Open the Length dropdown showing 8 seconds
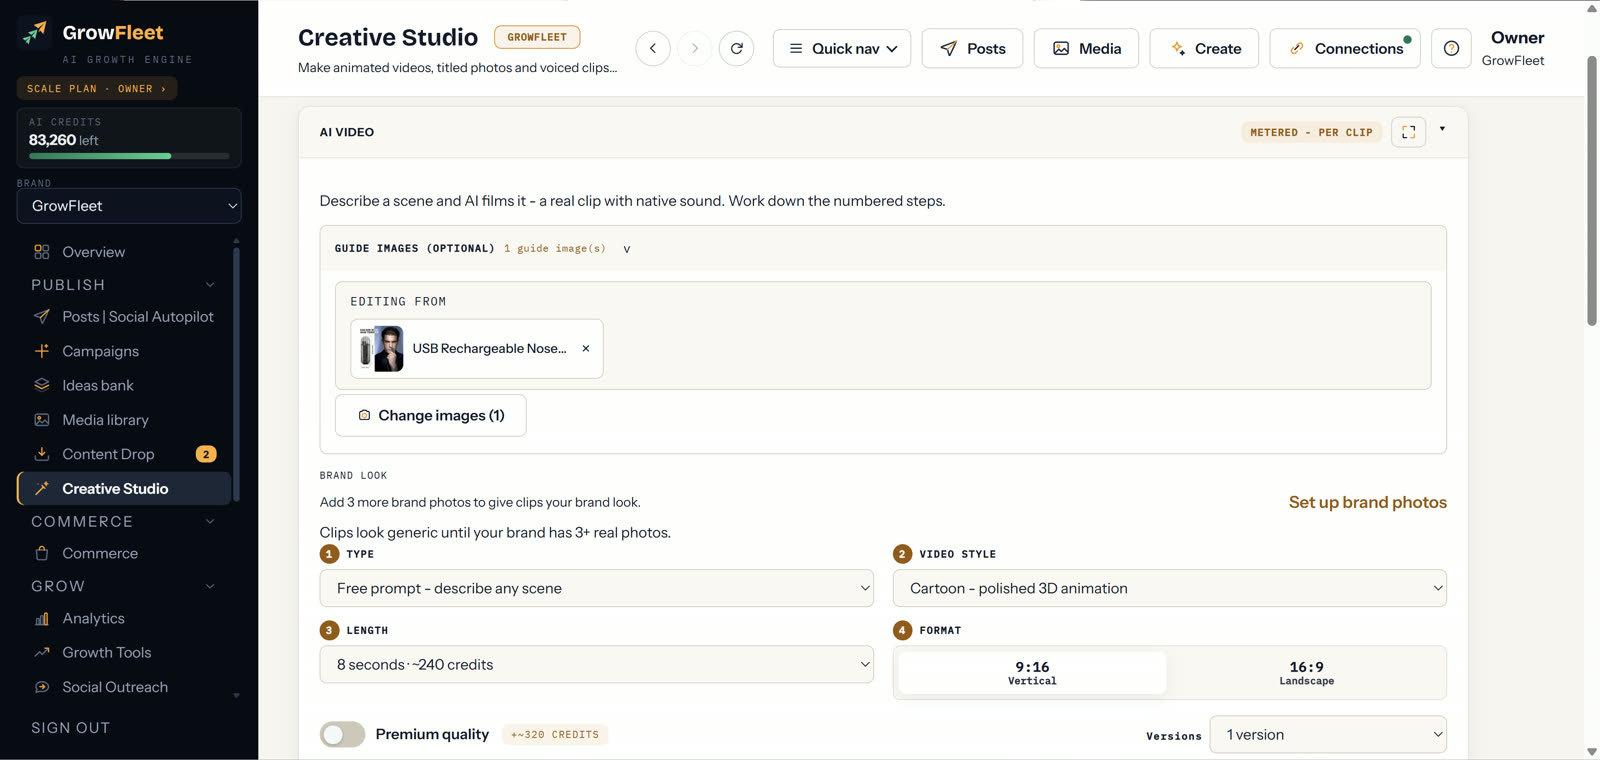This screenshot has width=1600, height=760. pyautogui.click(x=597, y=665)
